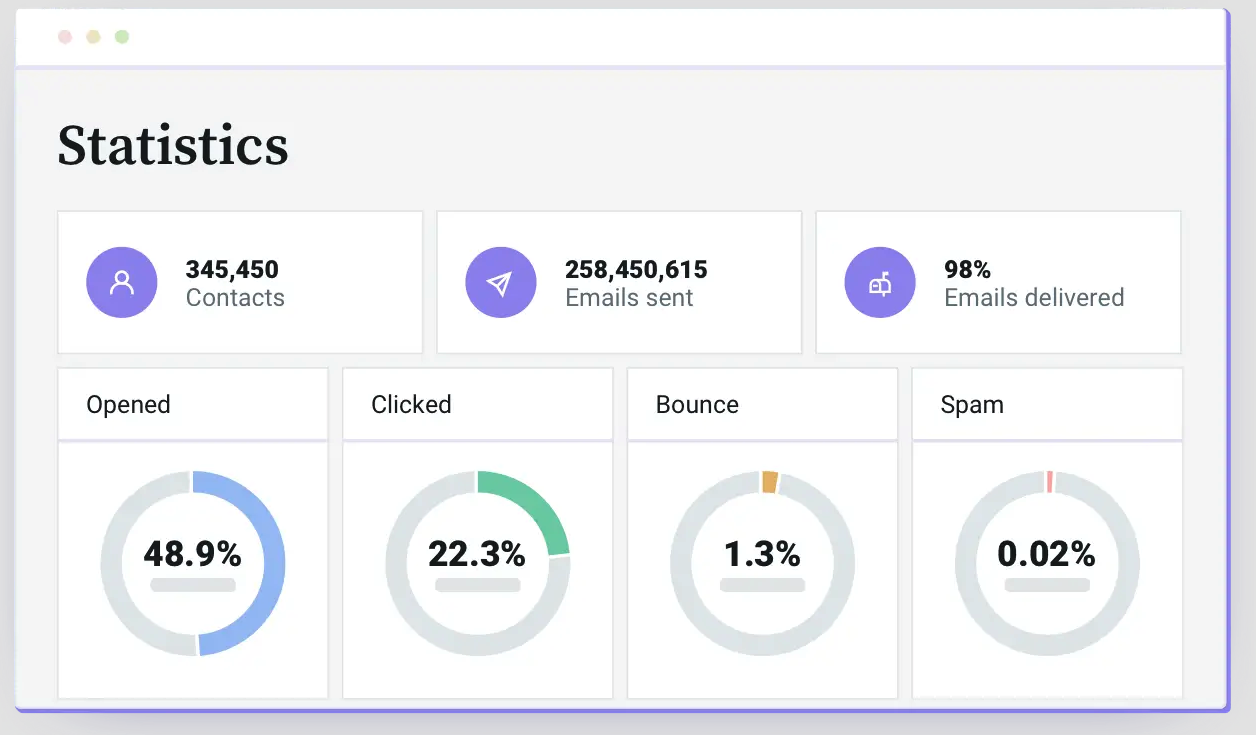The image size is (1256, 735).
Task: Click the blue Opened donut chart ring
Action: (x=265, y=555)
